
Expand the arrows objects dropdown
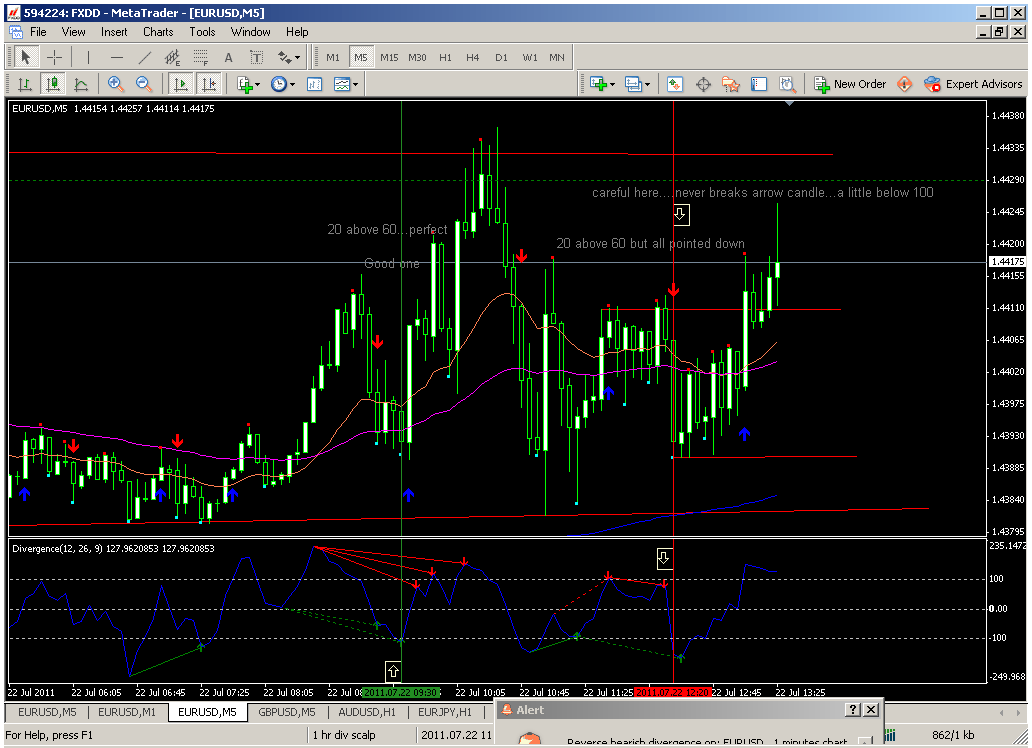point(289,57)
